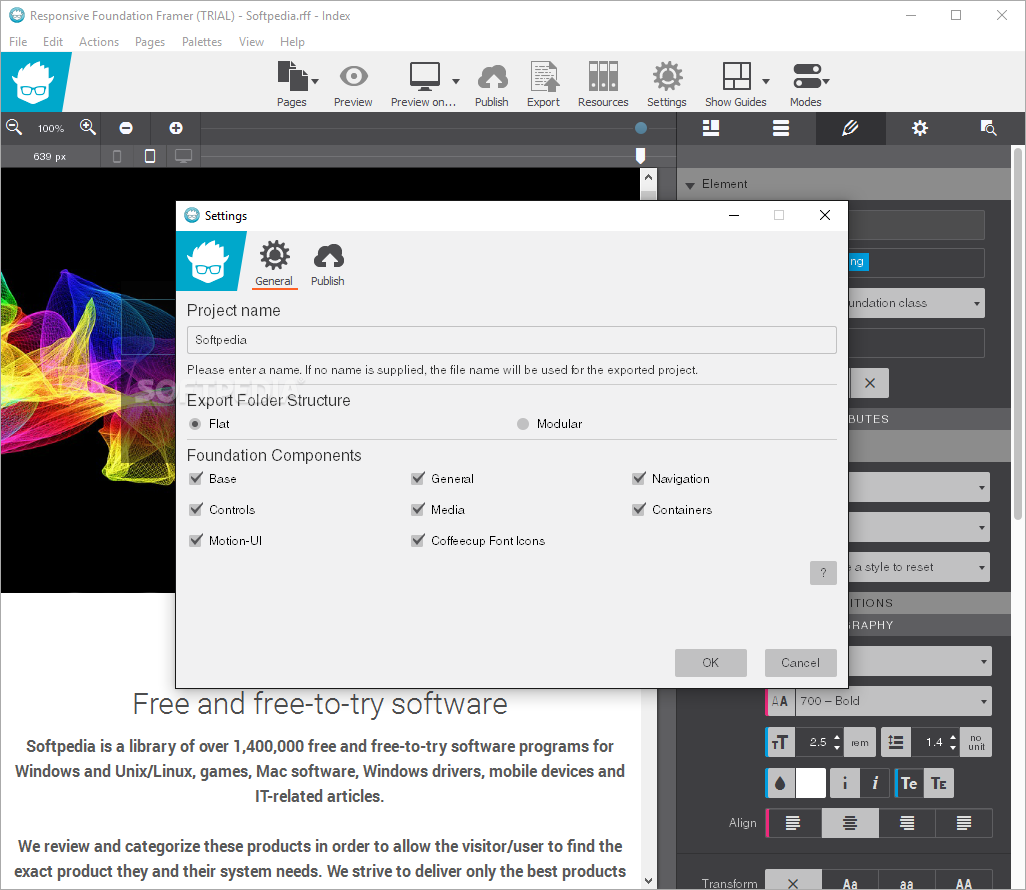Select the desktop device size icon
1026x890 pixels.
183,156
